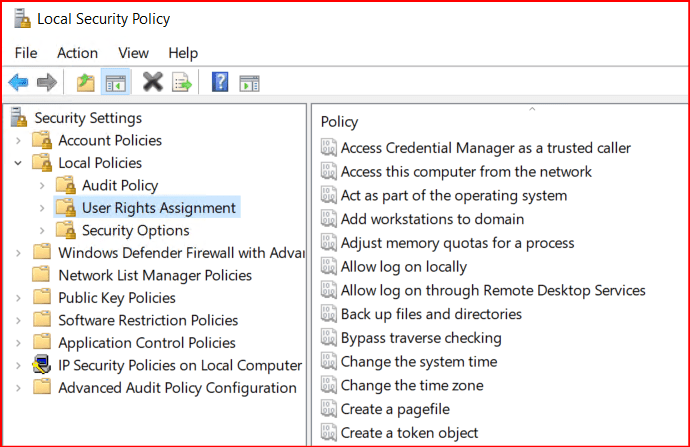Open Help via the question mark icon
This screenshot has width=690, height=447.
click(x=220, y=83)
